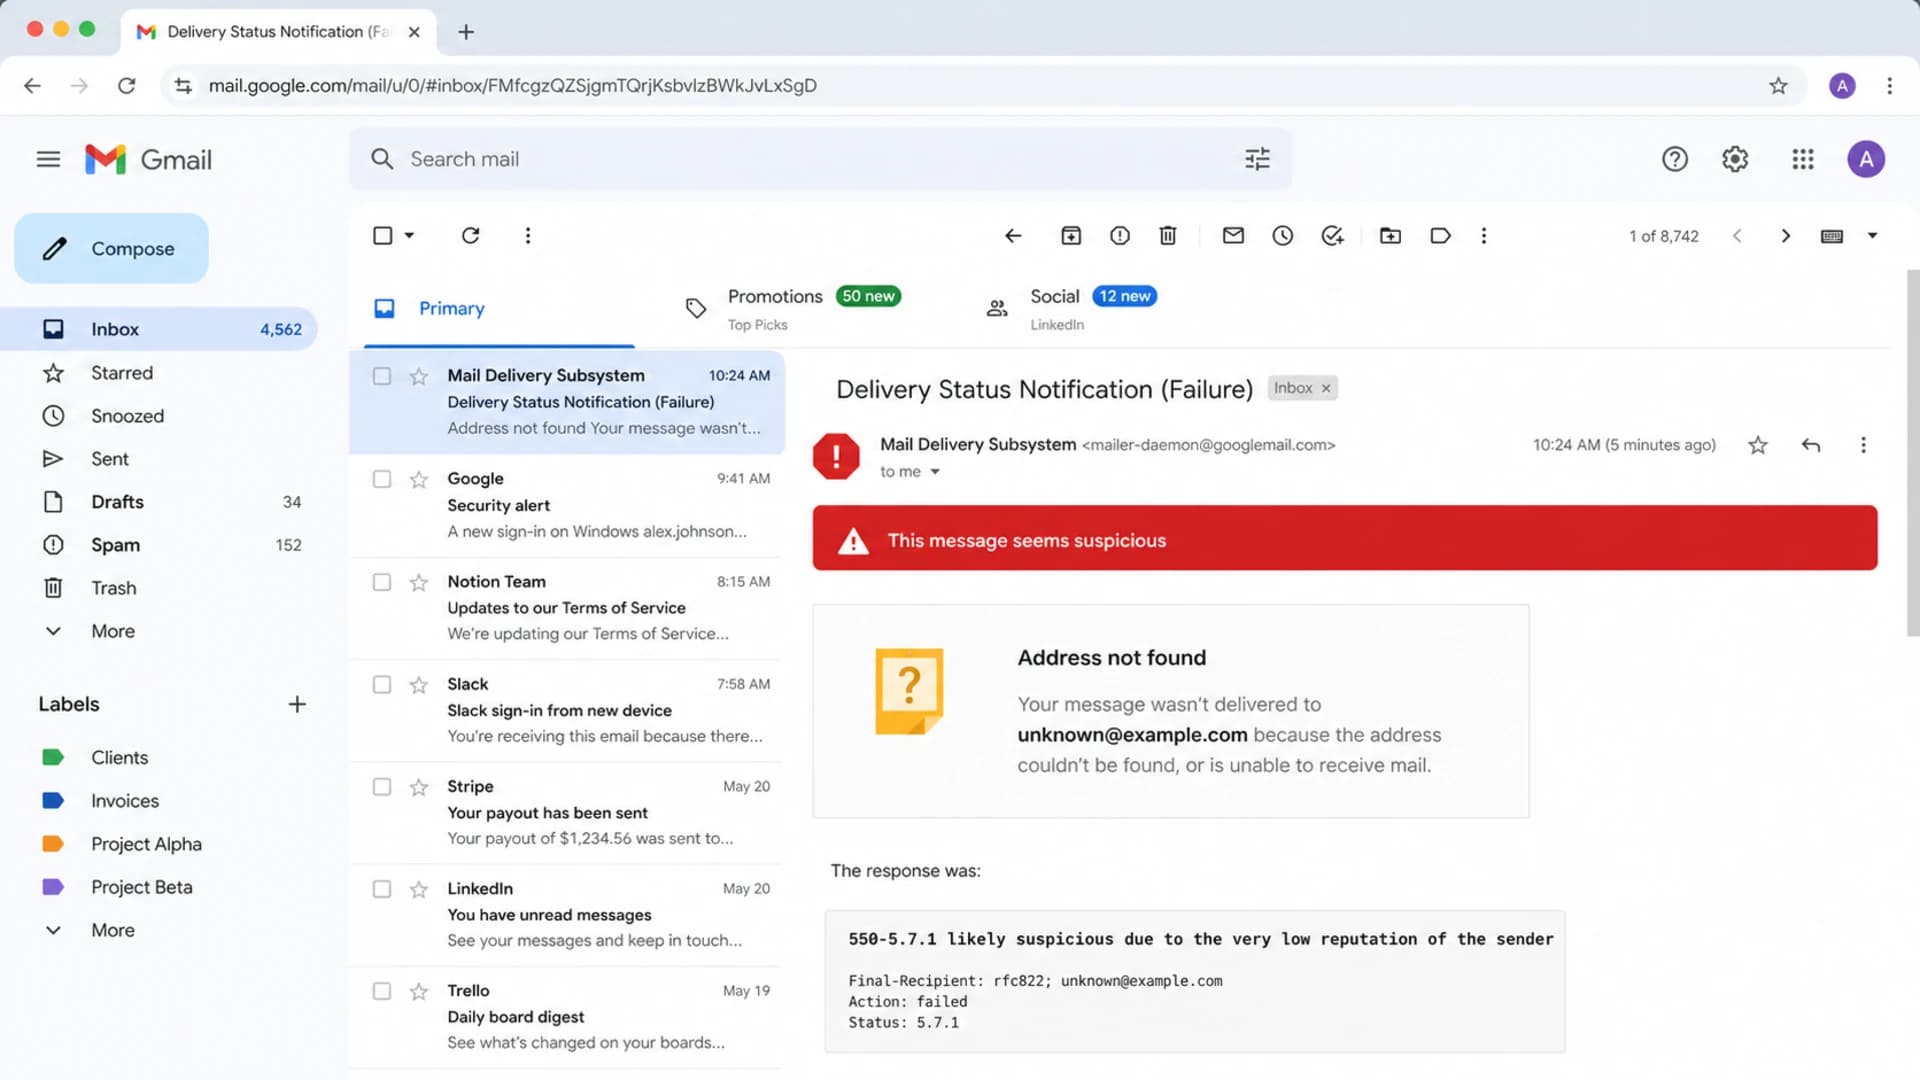Star the Trello digest email
This screenshot has width=1920, height=1080.
coord(419,992)
